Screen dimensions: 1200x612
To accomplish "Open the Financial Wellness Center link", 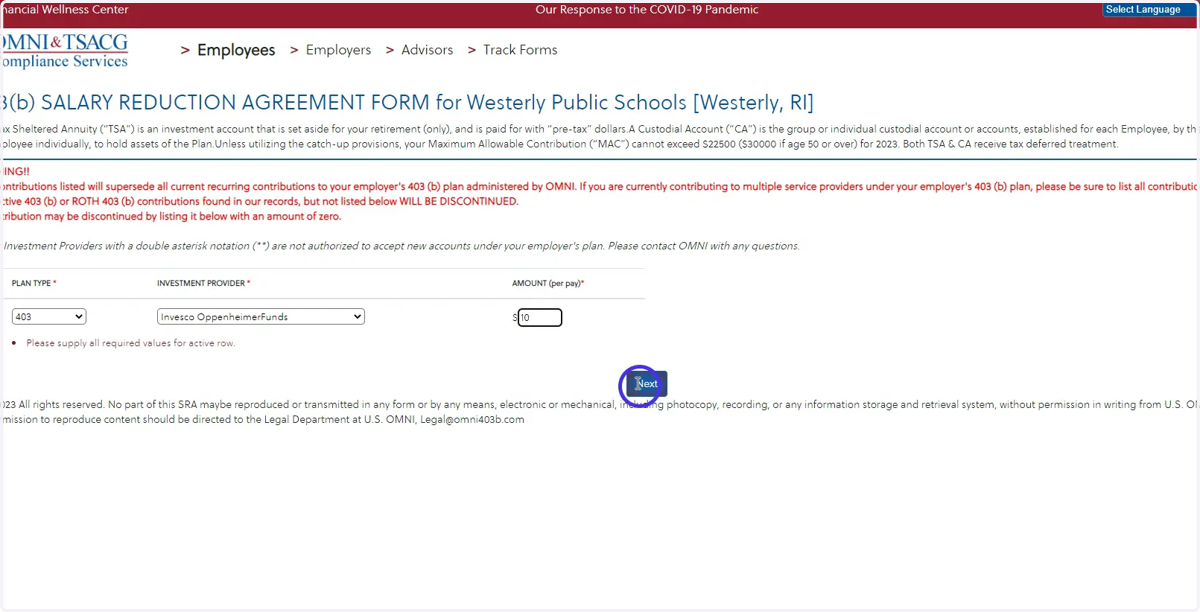I will pyautogui.click(x=65, y=10).
